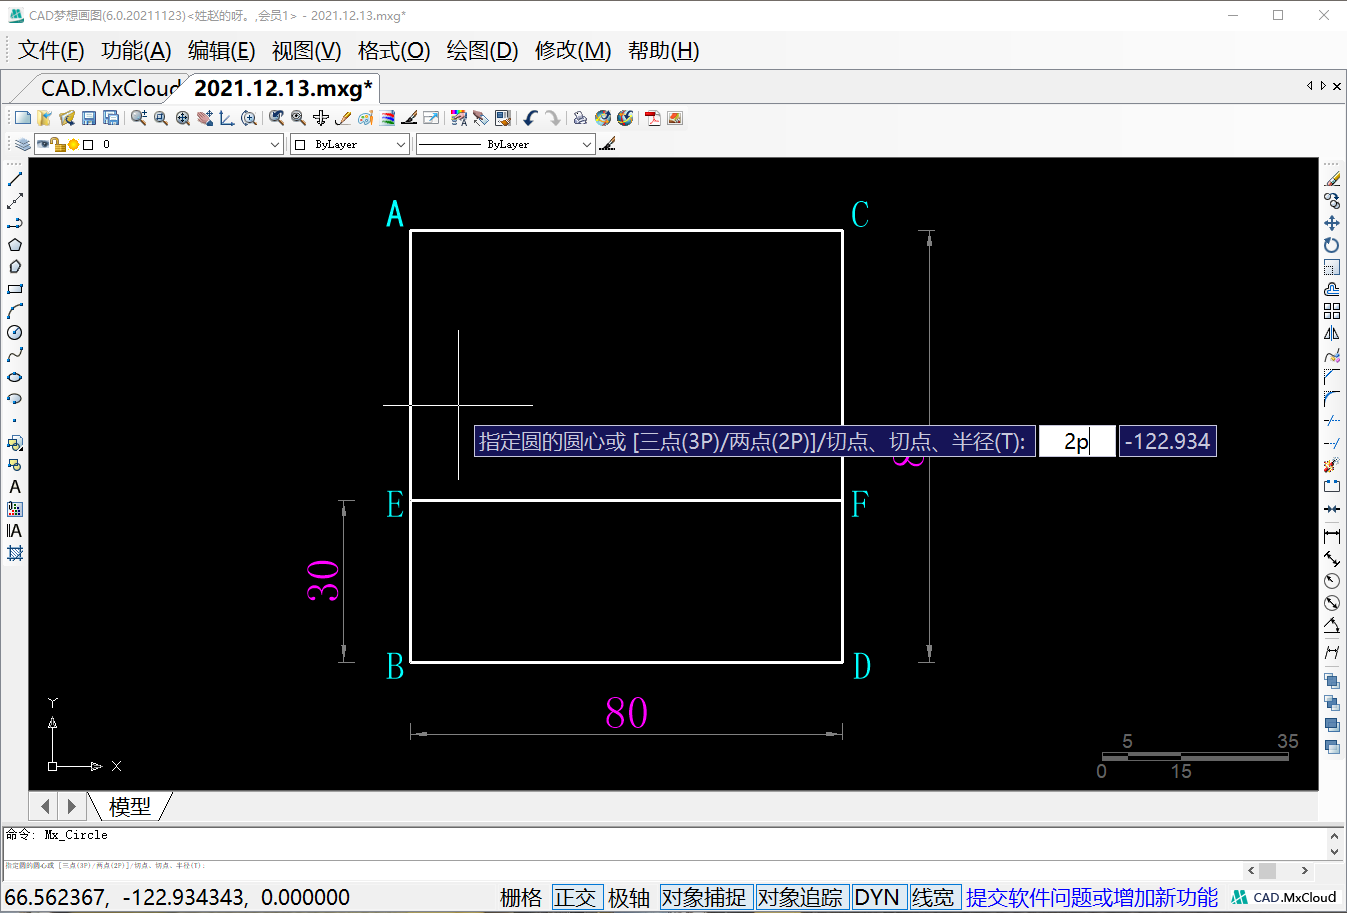Screen dimensions: 1347x913
Task: Open the Array tool
Action: click(1332, 311)
